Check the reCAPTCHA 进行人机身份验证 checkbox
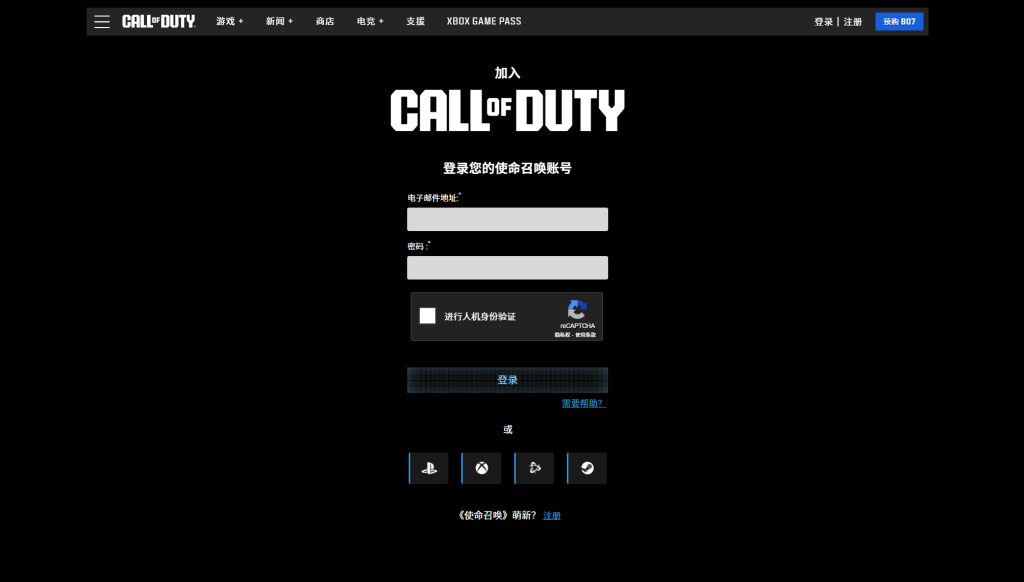1024x582 pixels. click(x=427, y=316)
